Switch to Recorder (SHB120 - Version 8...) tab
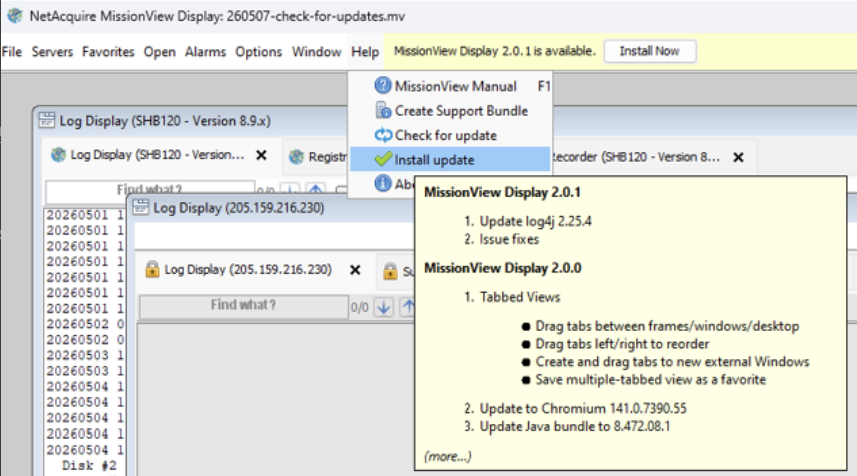Image resolution: width=857 pixels, height=476 pixels. (x=636, y=157)
